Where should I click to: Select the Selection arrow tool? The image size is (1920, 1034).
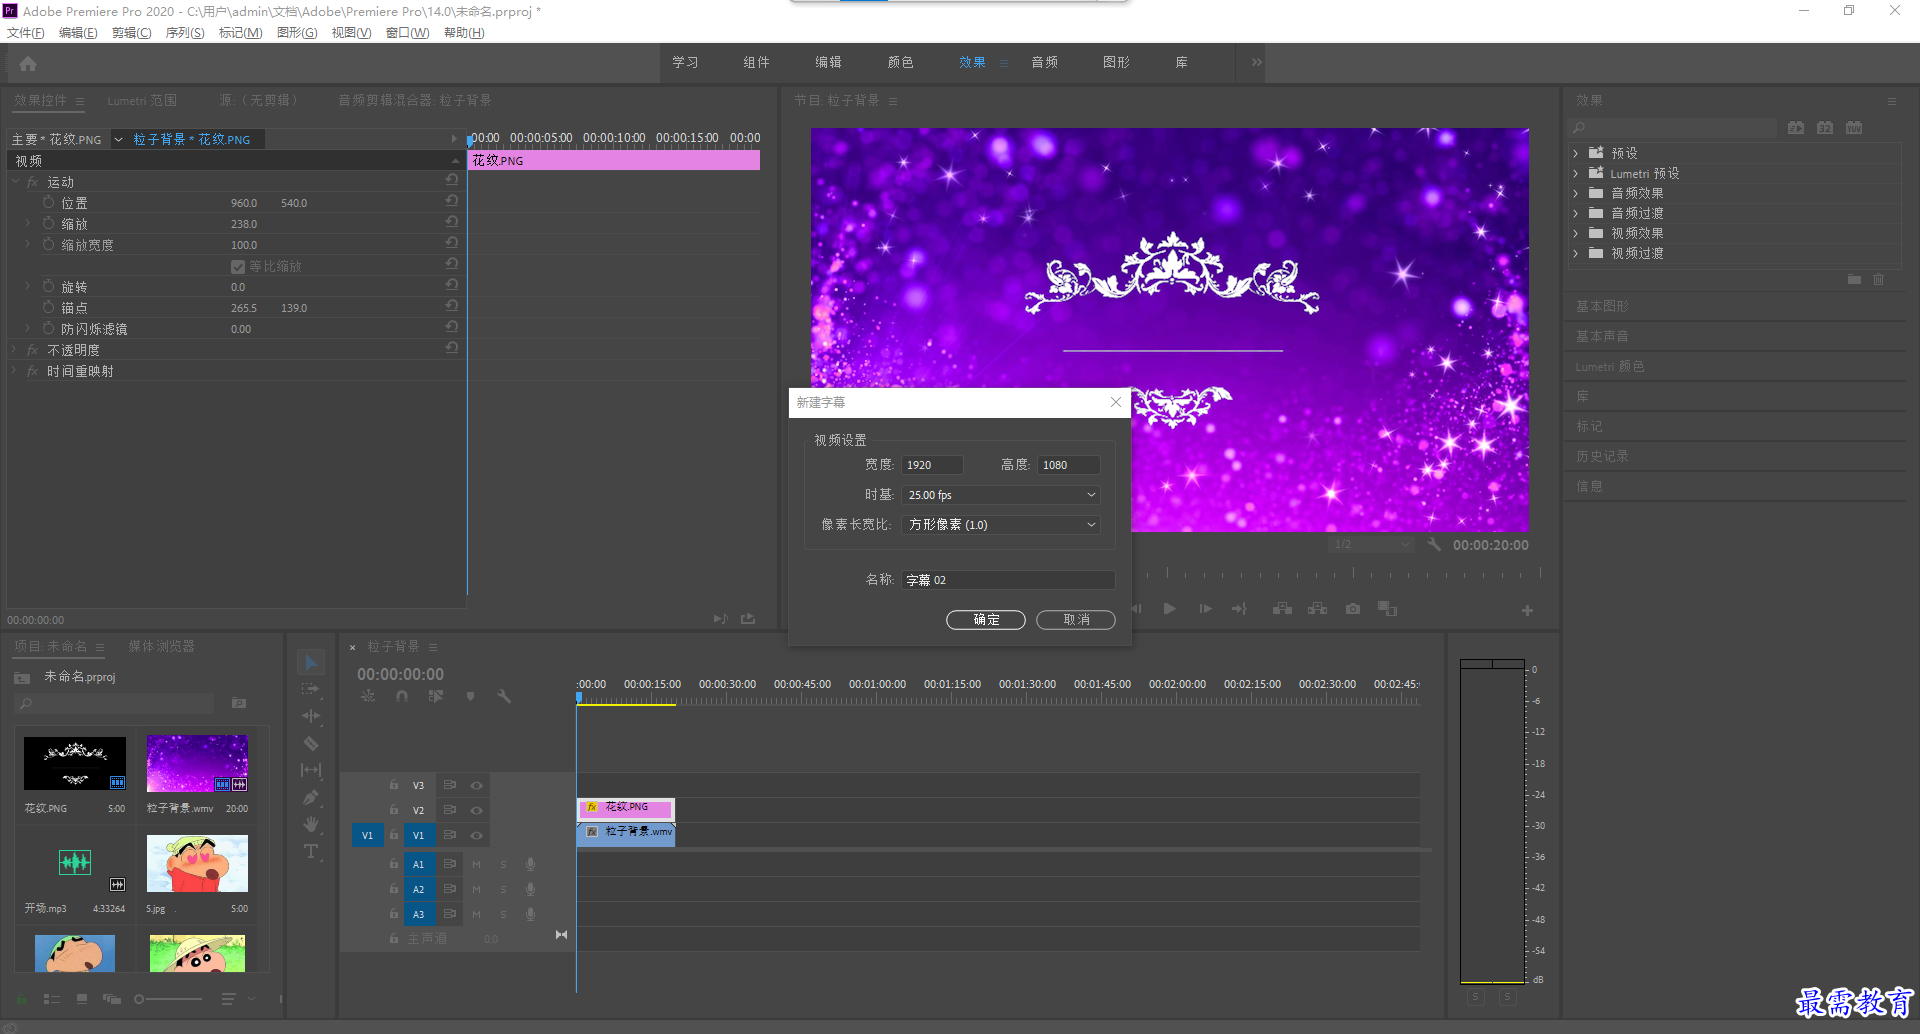(311, 662)
